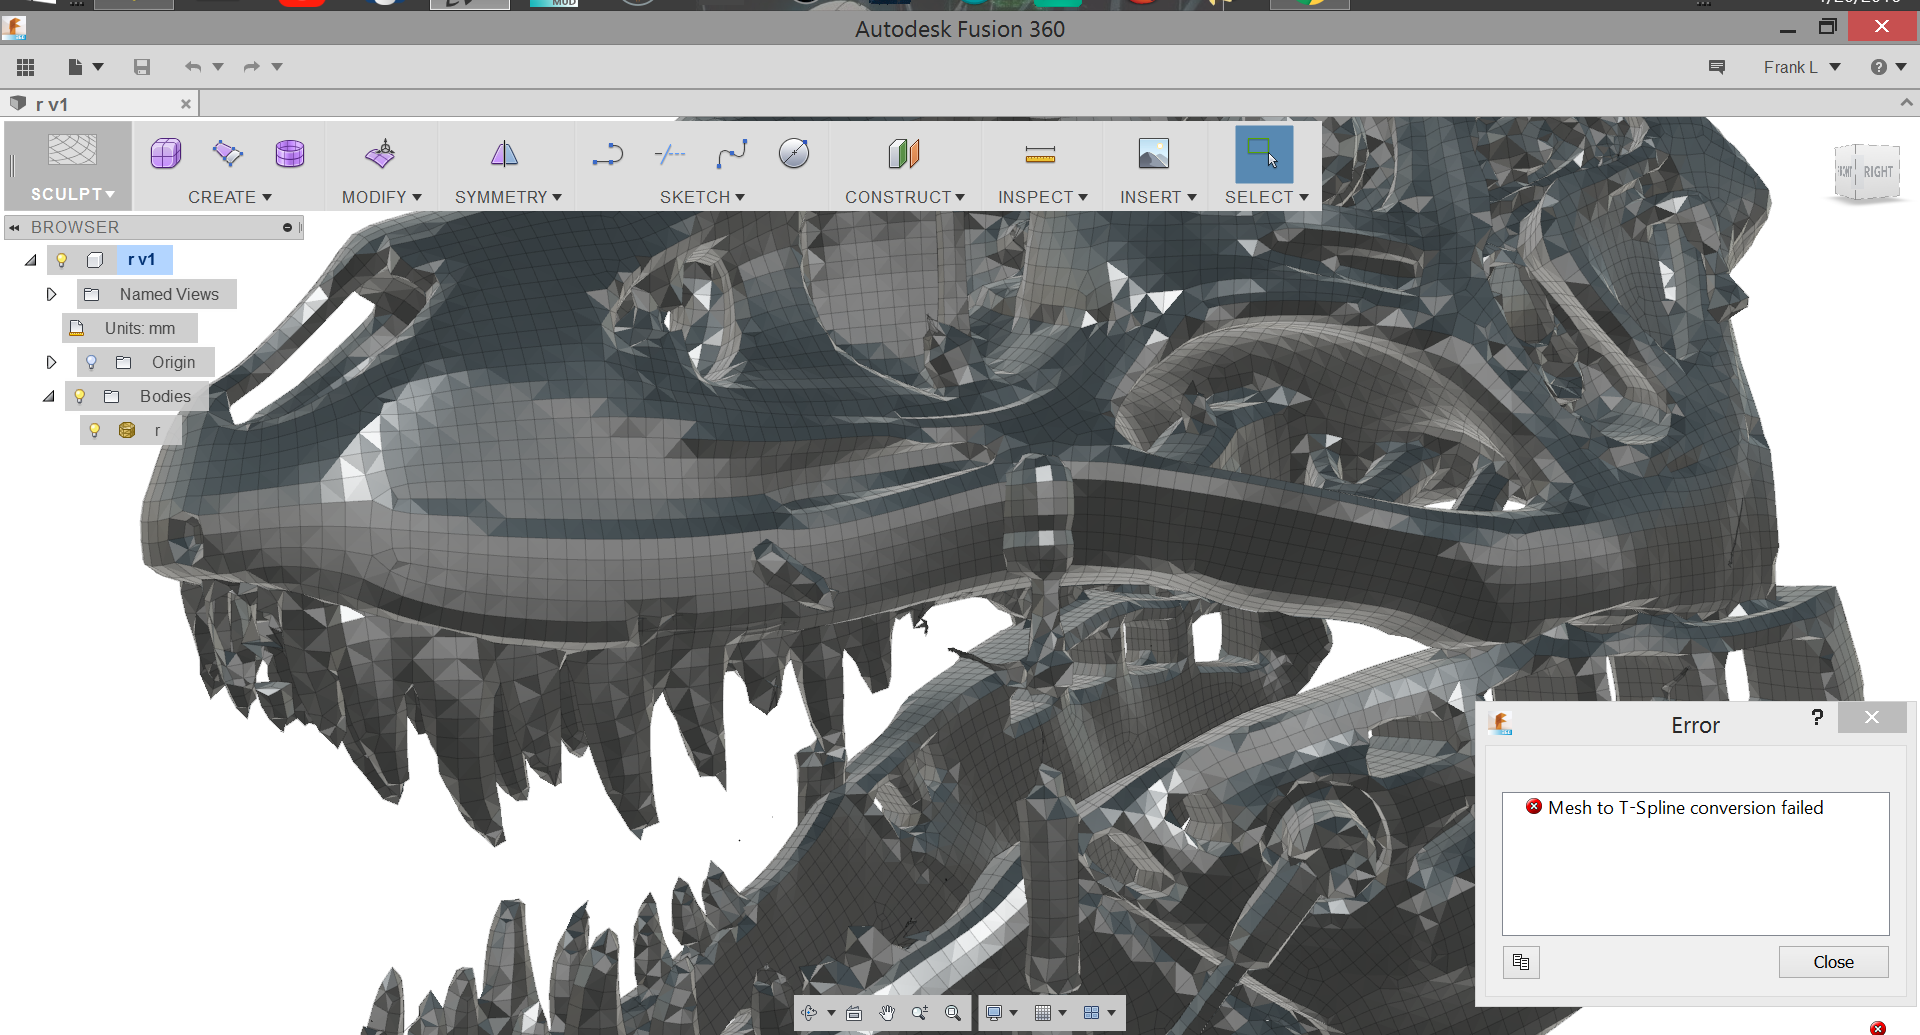Collapse the BROWSER panel
Screen dimensions: 1920x1035
(14, 228)
